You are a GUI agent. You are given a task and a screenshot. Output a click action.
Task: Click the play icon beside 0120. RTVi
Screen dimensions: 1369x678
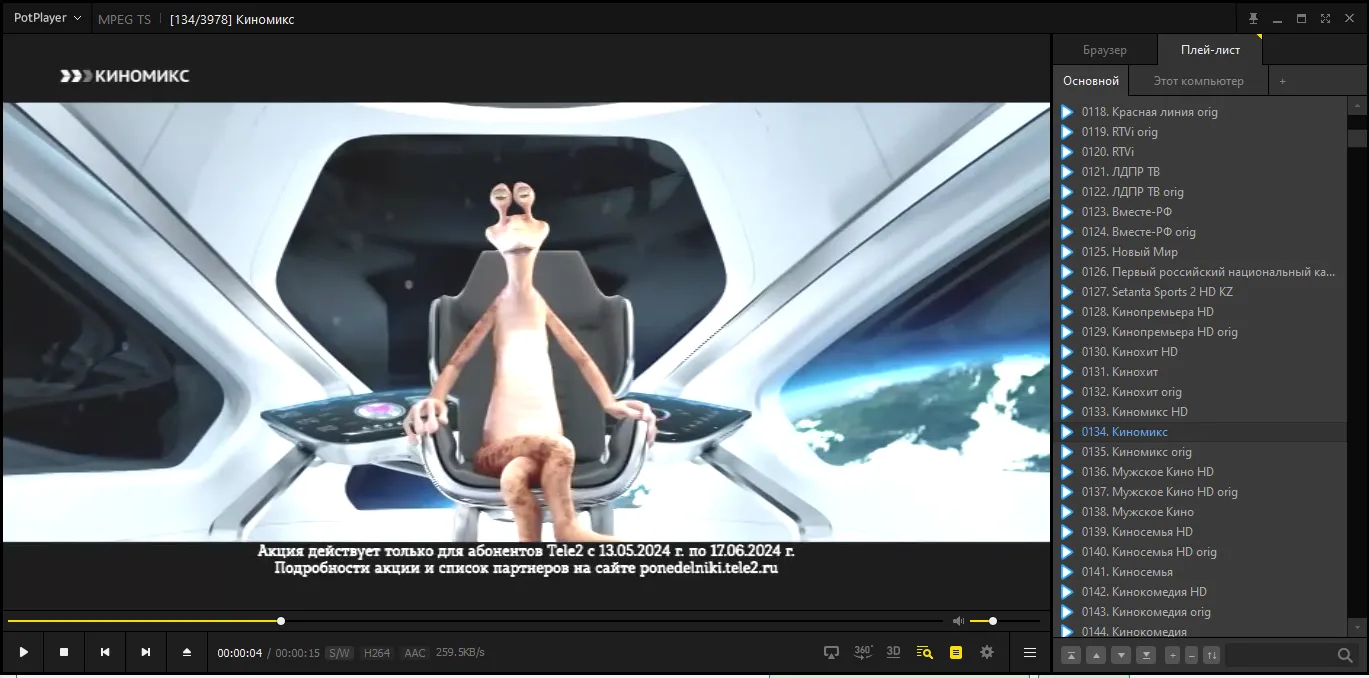1067,152
